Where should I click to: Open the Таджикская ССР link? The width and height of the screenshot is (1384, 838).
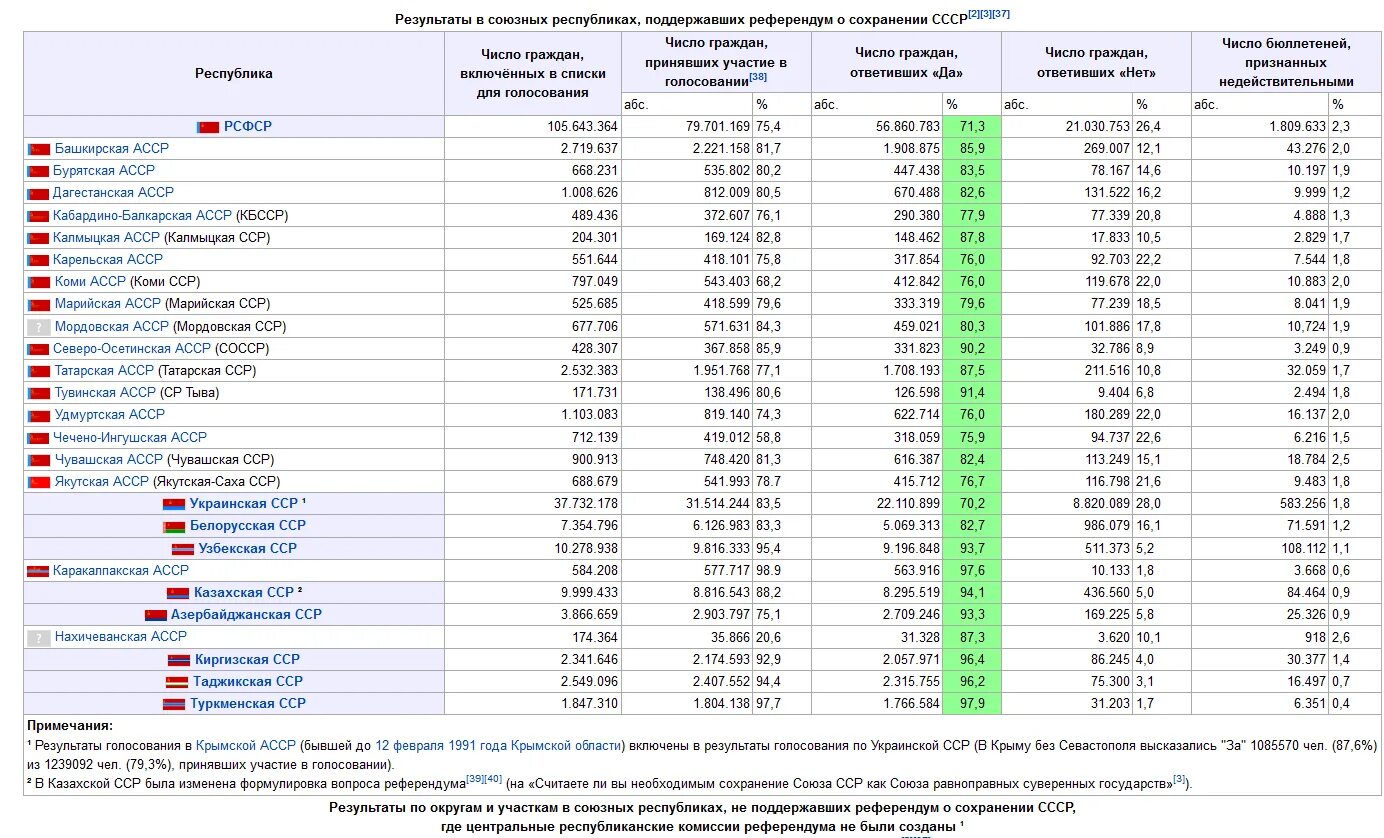(x=248, y=681)
